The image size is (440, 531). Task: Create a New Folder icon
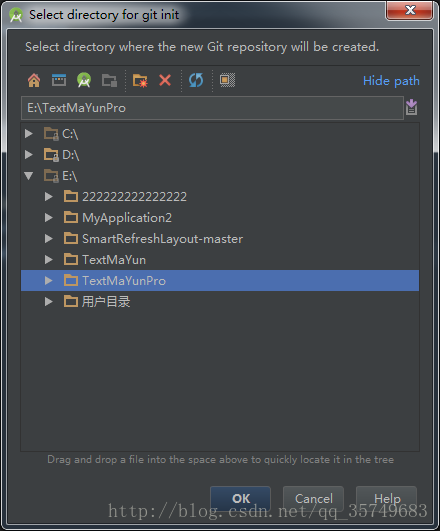click(140, 81)
